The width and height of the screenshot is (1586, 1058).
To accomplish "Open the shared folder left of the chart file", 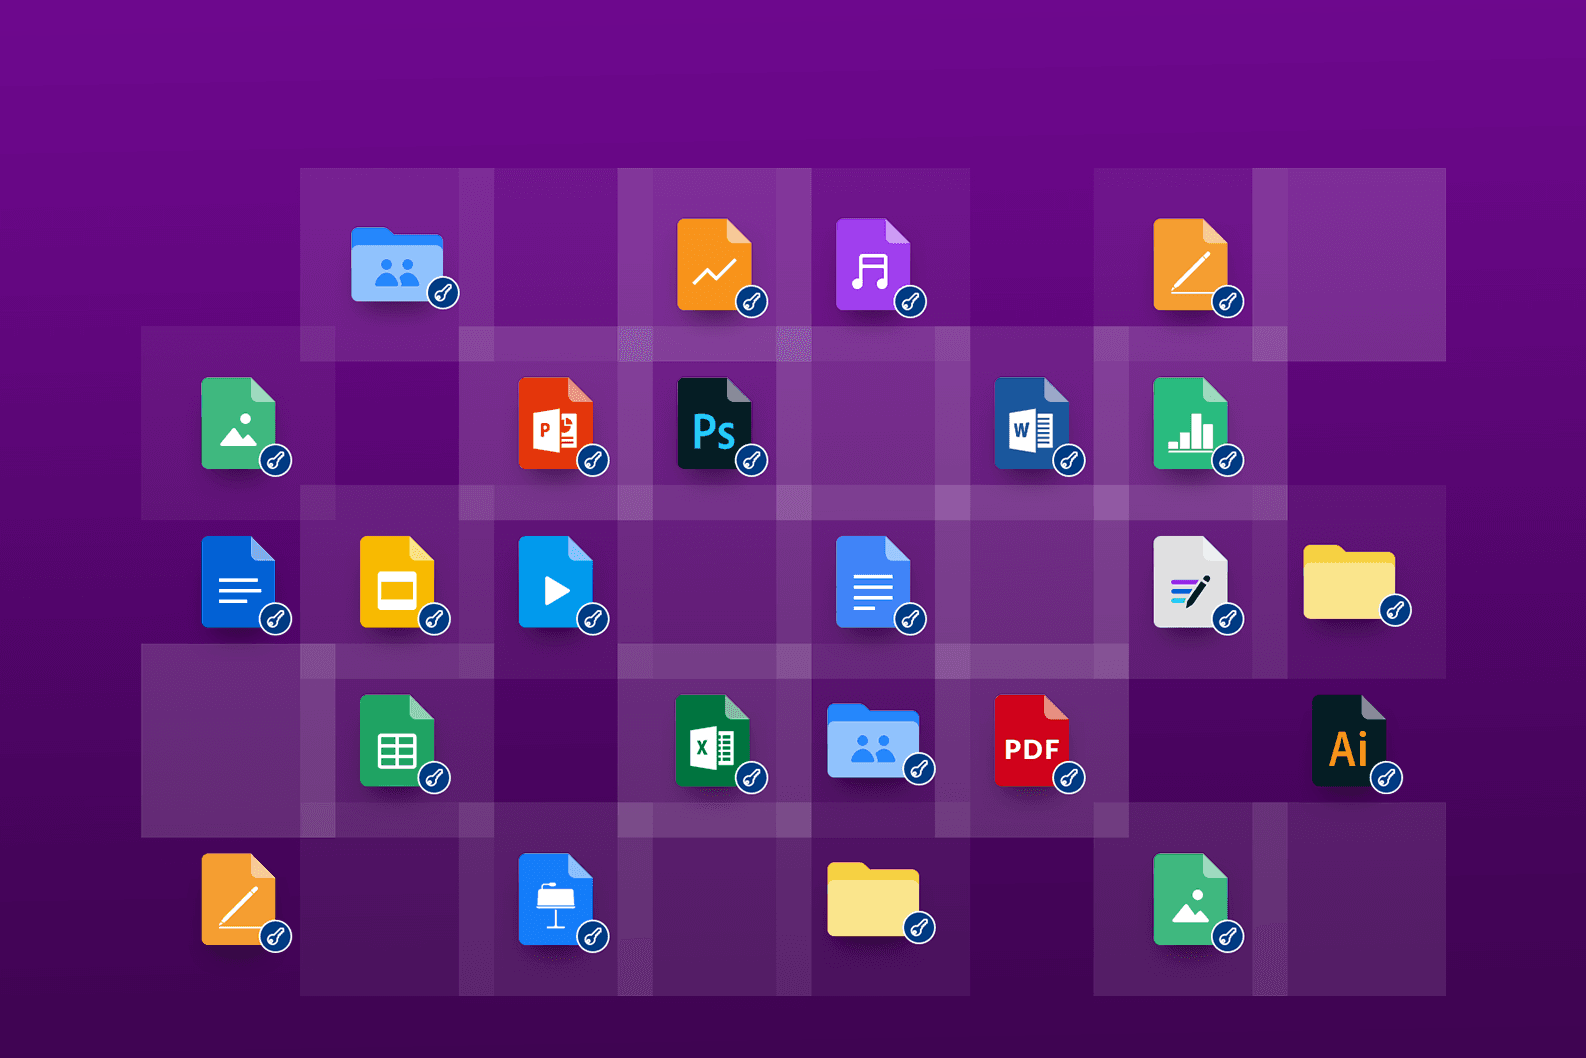I will tap(397, 265).
